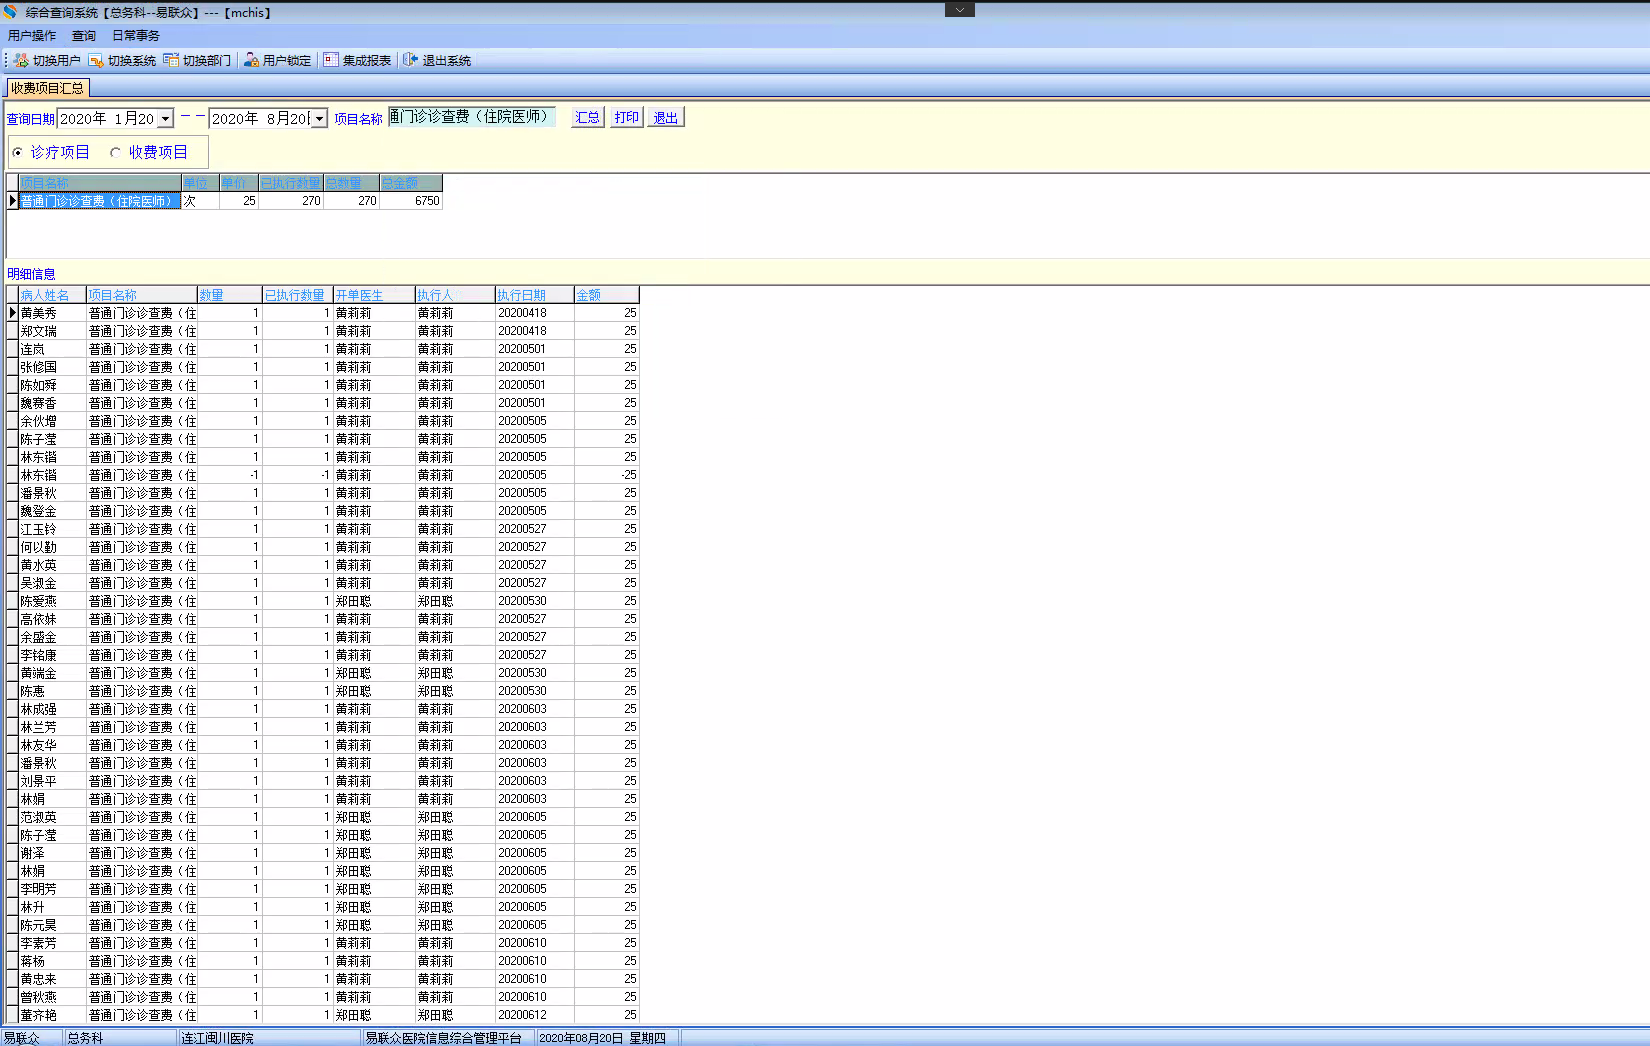Focus the 项目名称 search input field
1650x1046 pixels.
(x=471, y=117)
